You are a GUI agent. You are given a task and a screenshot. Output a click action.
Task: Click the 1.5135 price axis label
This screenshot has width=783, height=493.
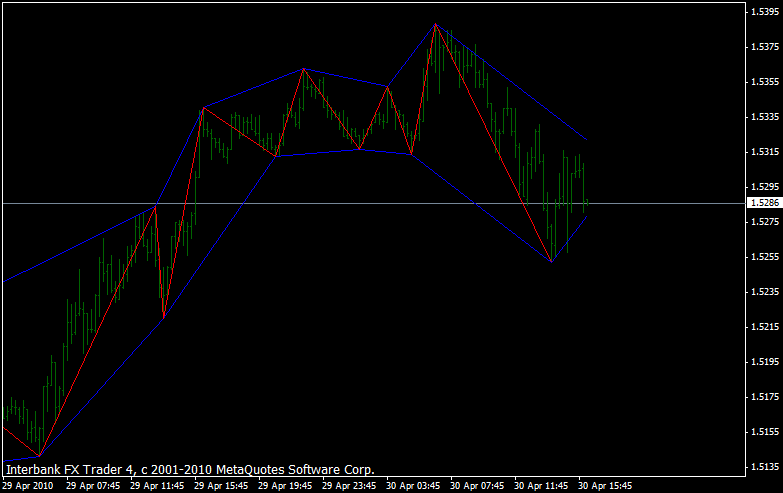click(765, 467)
